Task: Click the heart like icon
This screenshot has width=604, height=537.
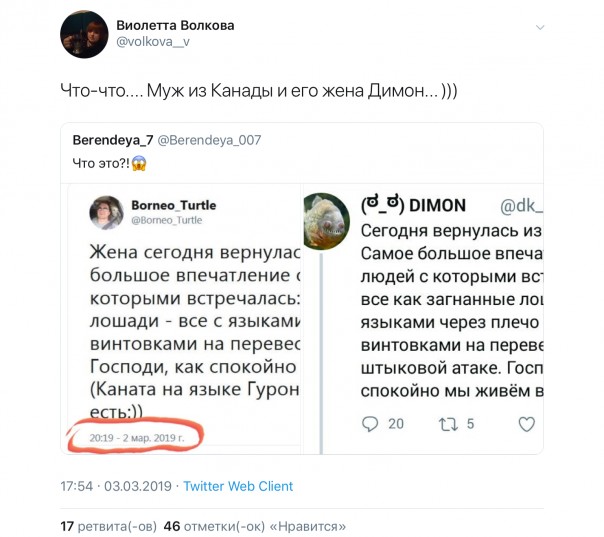Action: pyautogui.click(x=527, y=424)
